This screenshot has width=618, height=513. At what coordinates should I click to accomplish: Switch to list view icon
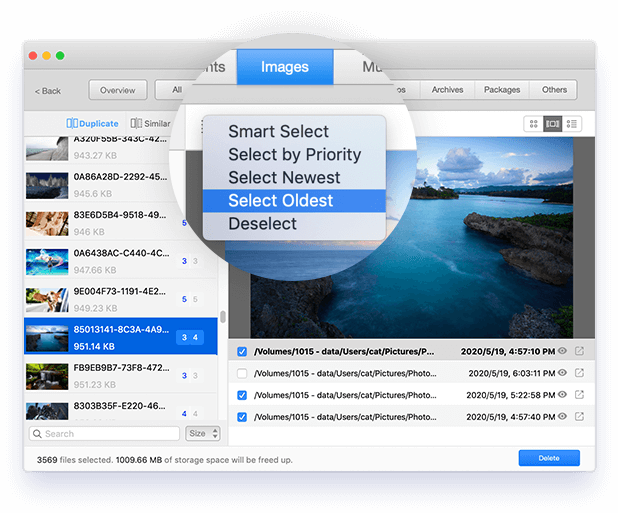[571, 124]
